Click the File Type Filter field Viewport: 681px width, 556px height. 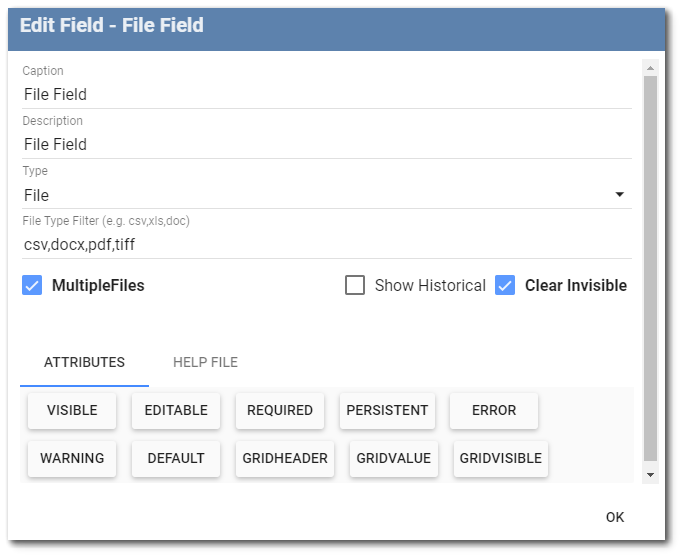[327, 245]
